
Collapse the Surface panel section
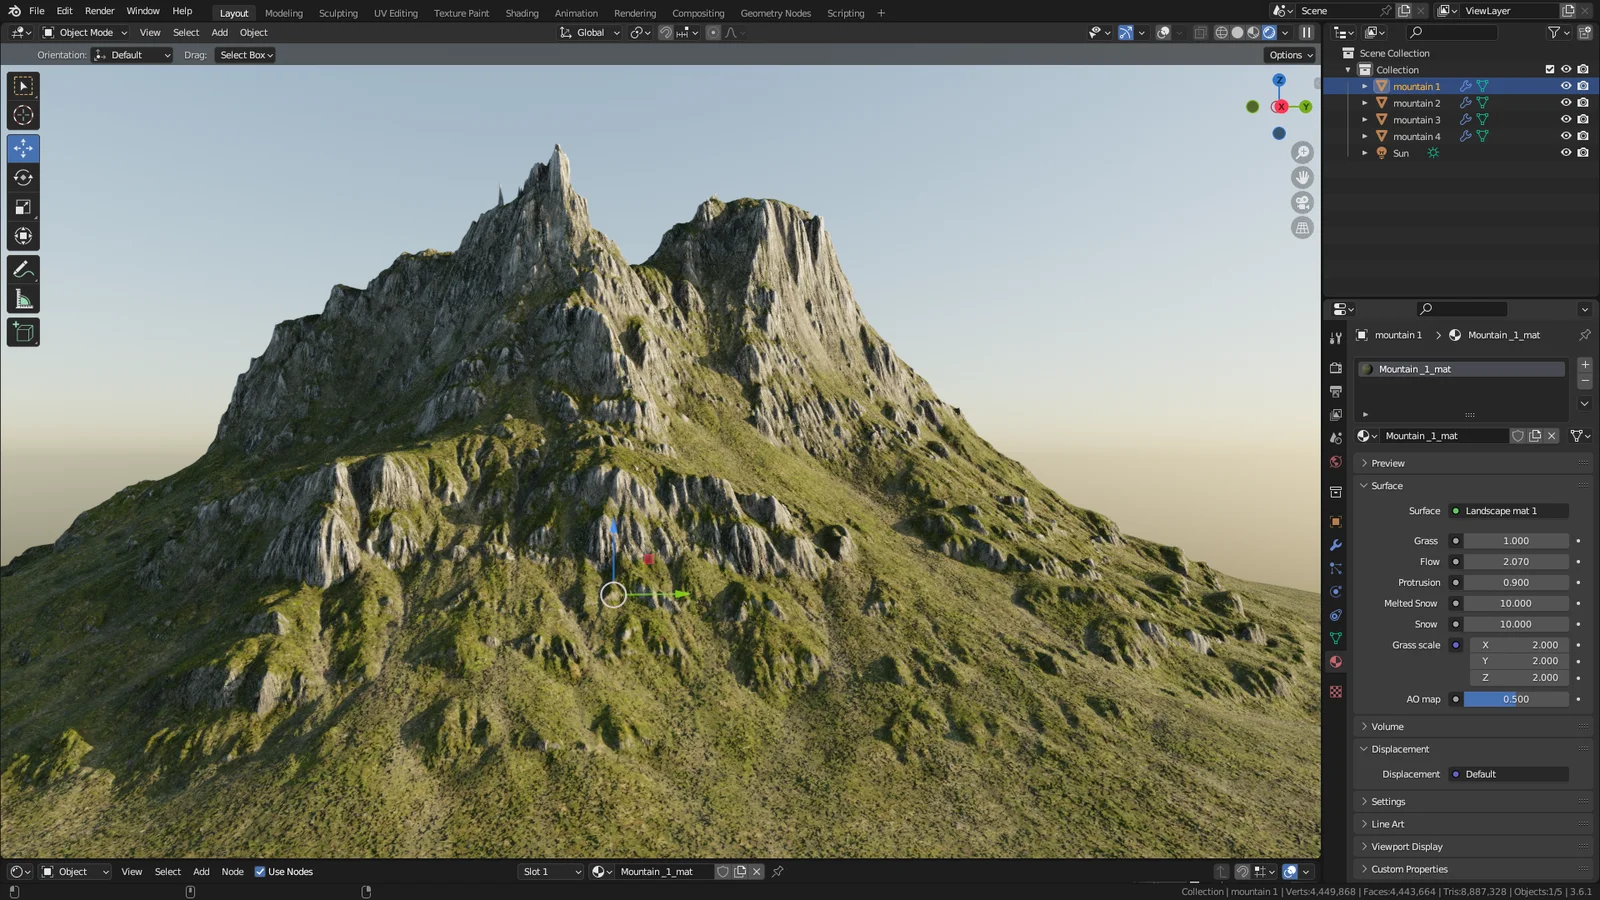(1385, 485)
